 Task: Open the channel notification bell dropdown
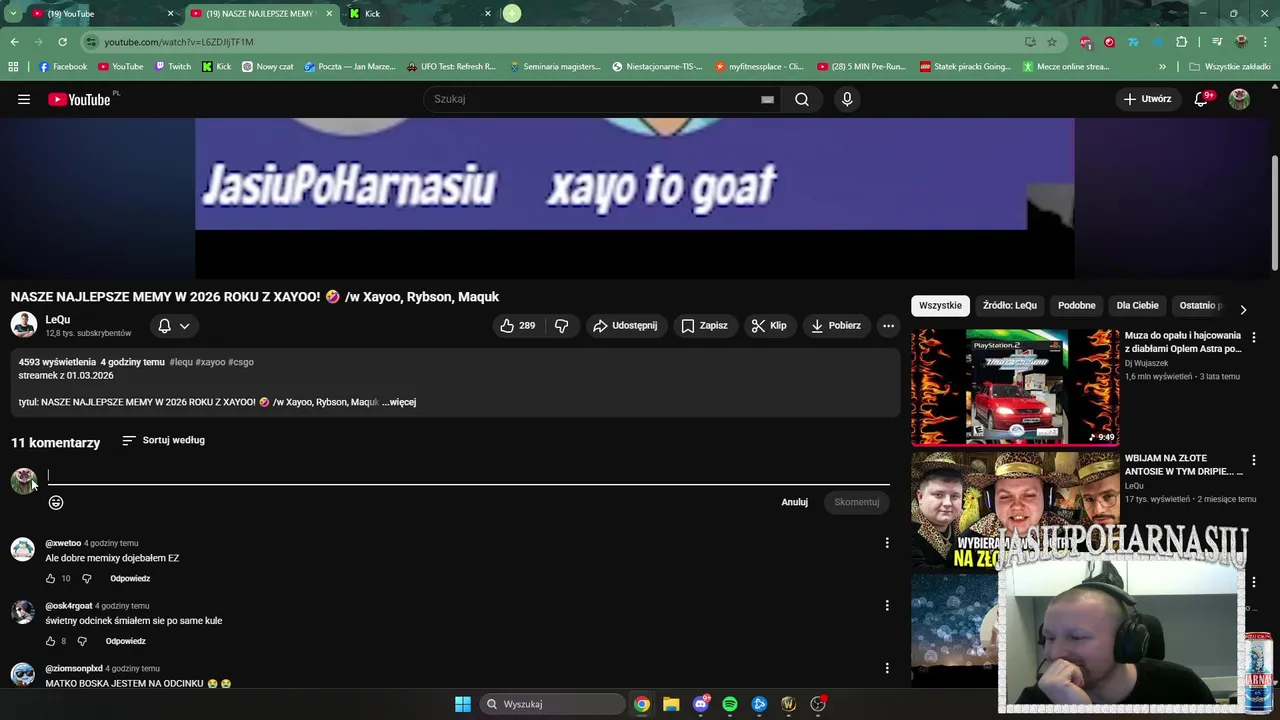[173, 326]
